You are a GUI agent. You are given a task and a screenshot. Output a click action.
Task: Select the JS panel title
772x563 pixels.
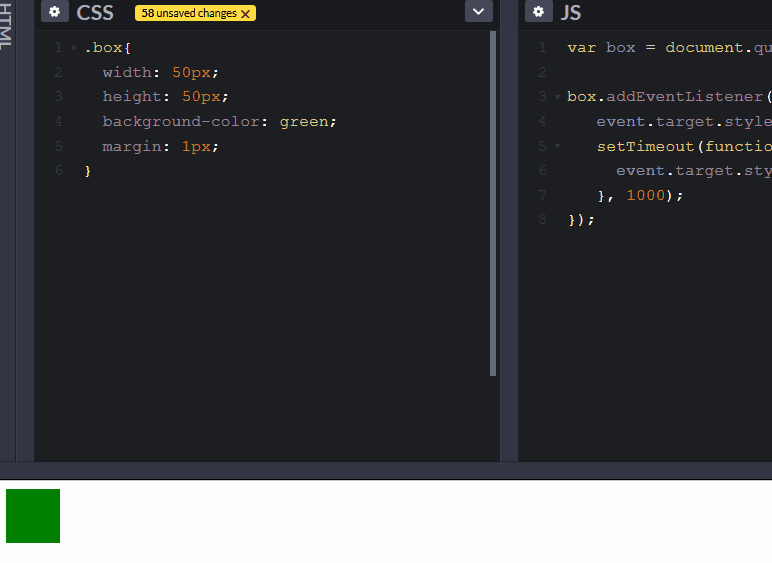click(571, 12)
